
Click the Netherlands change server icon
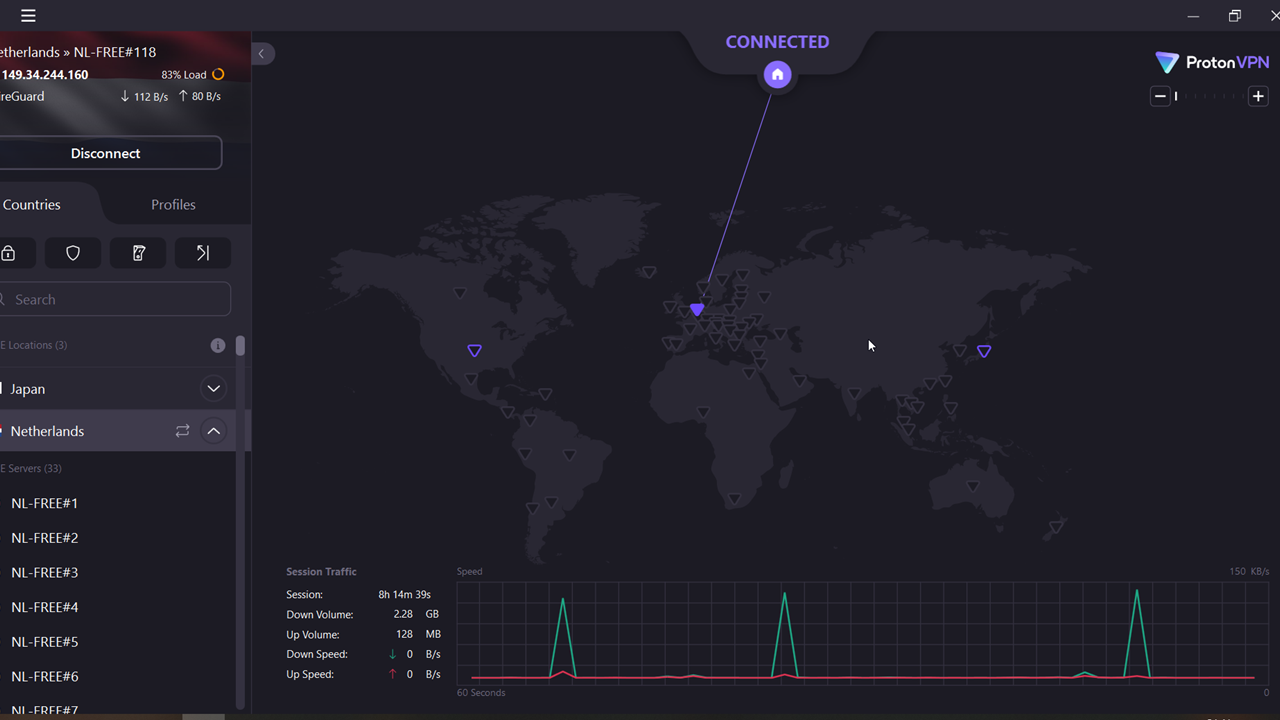click(182, 431)
